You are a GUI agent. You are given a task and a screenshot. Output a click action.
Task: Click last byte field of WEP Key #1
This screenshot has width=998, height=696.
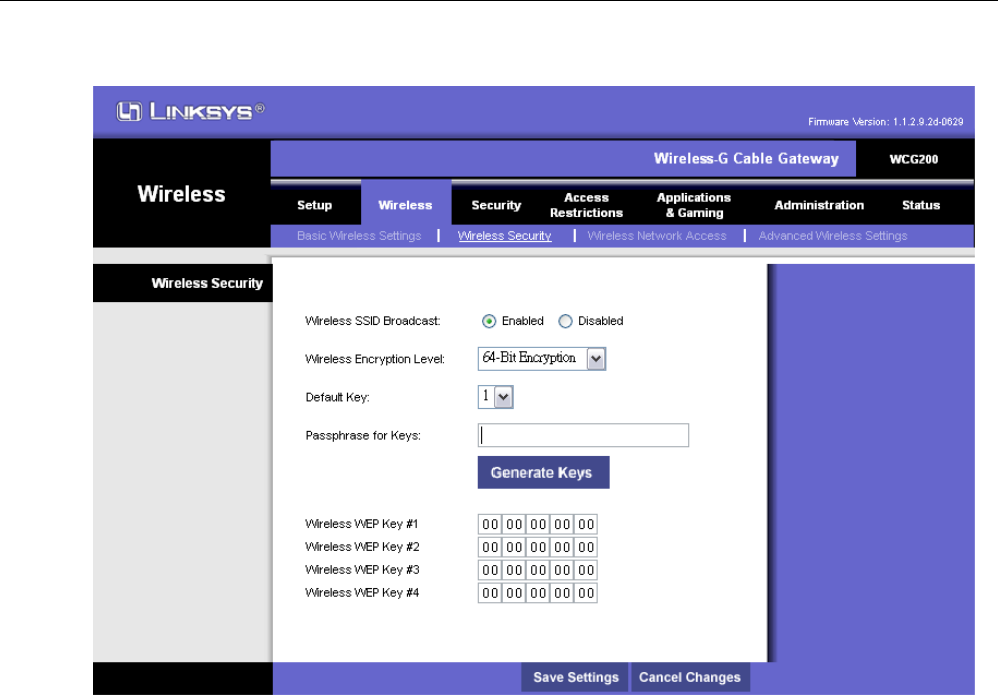[586, 524]
